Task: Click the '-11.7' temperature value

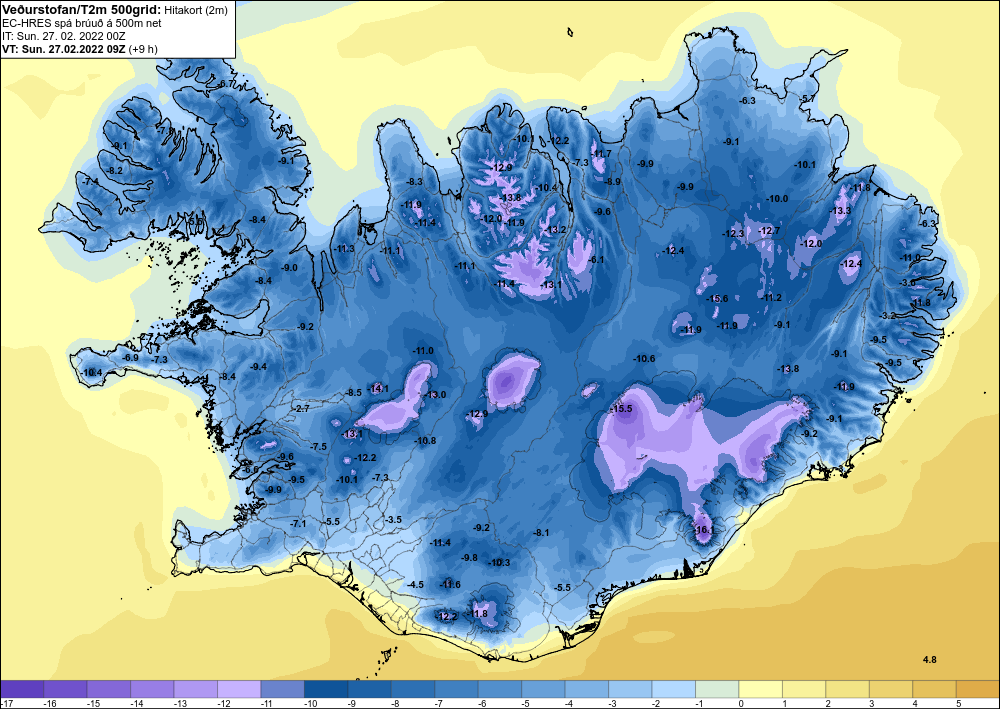Action: (601, 154)
